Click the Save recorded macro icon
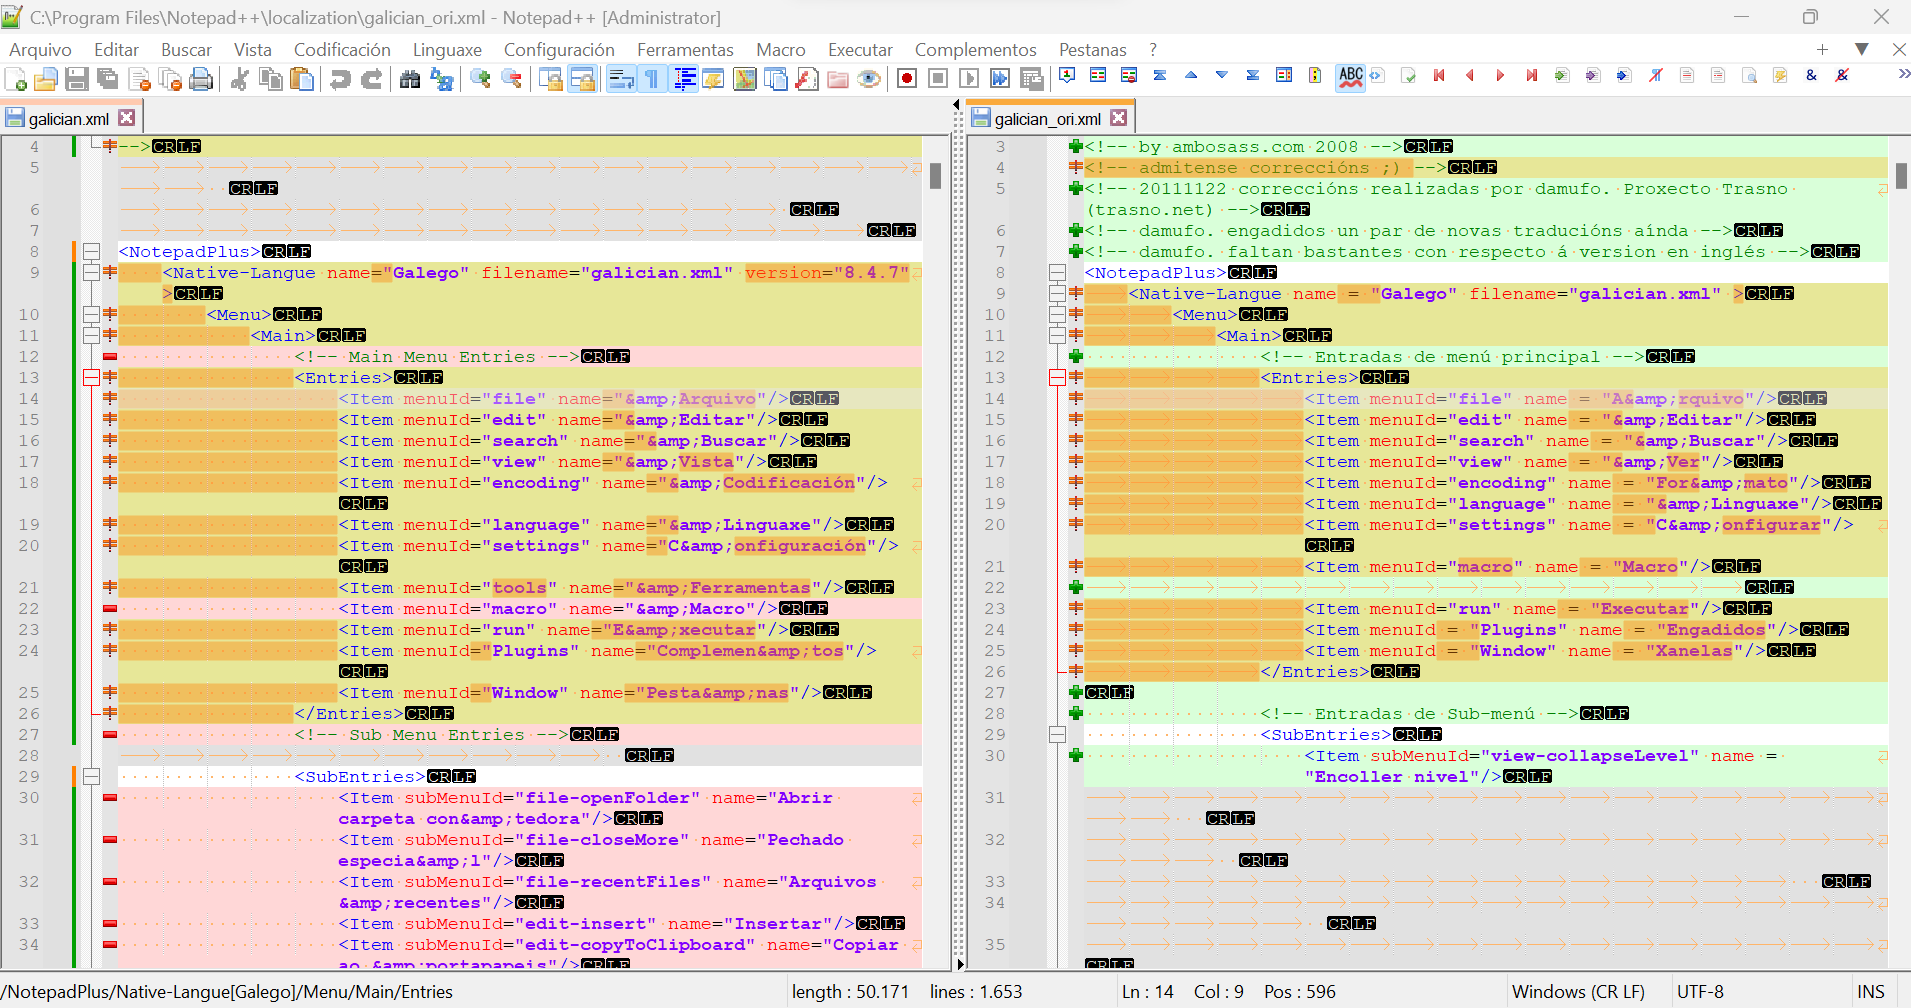Screen dimensions: 1911x1008 tap(1031, 79)
